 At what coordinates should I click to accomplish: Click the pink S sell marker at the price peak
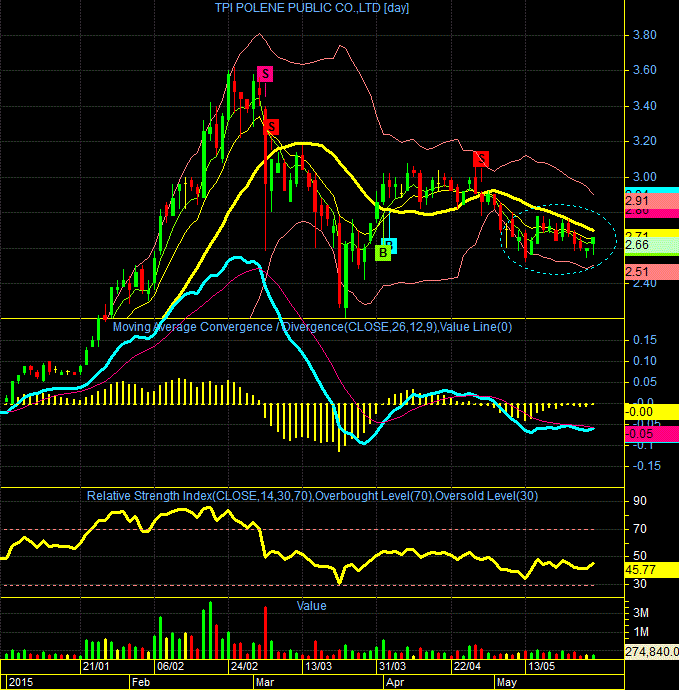[265, 74]
